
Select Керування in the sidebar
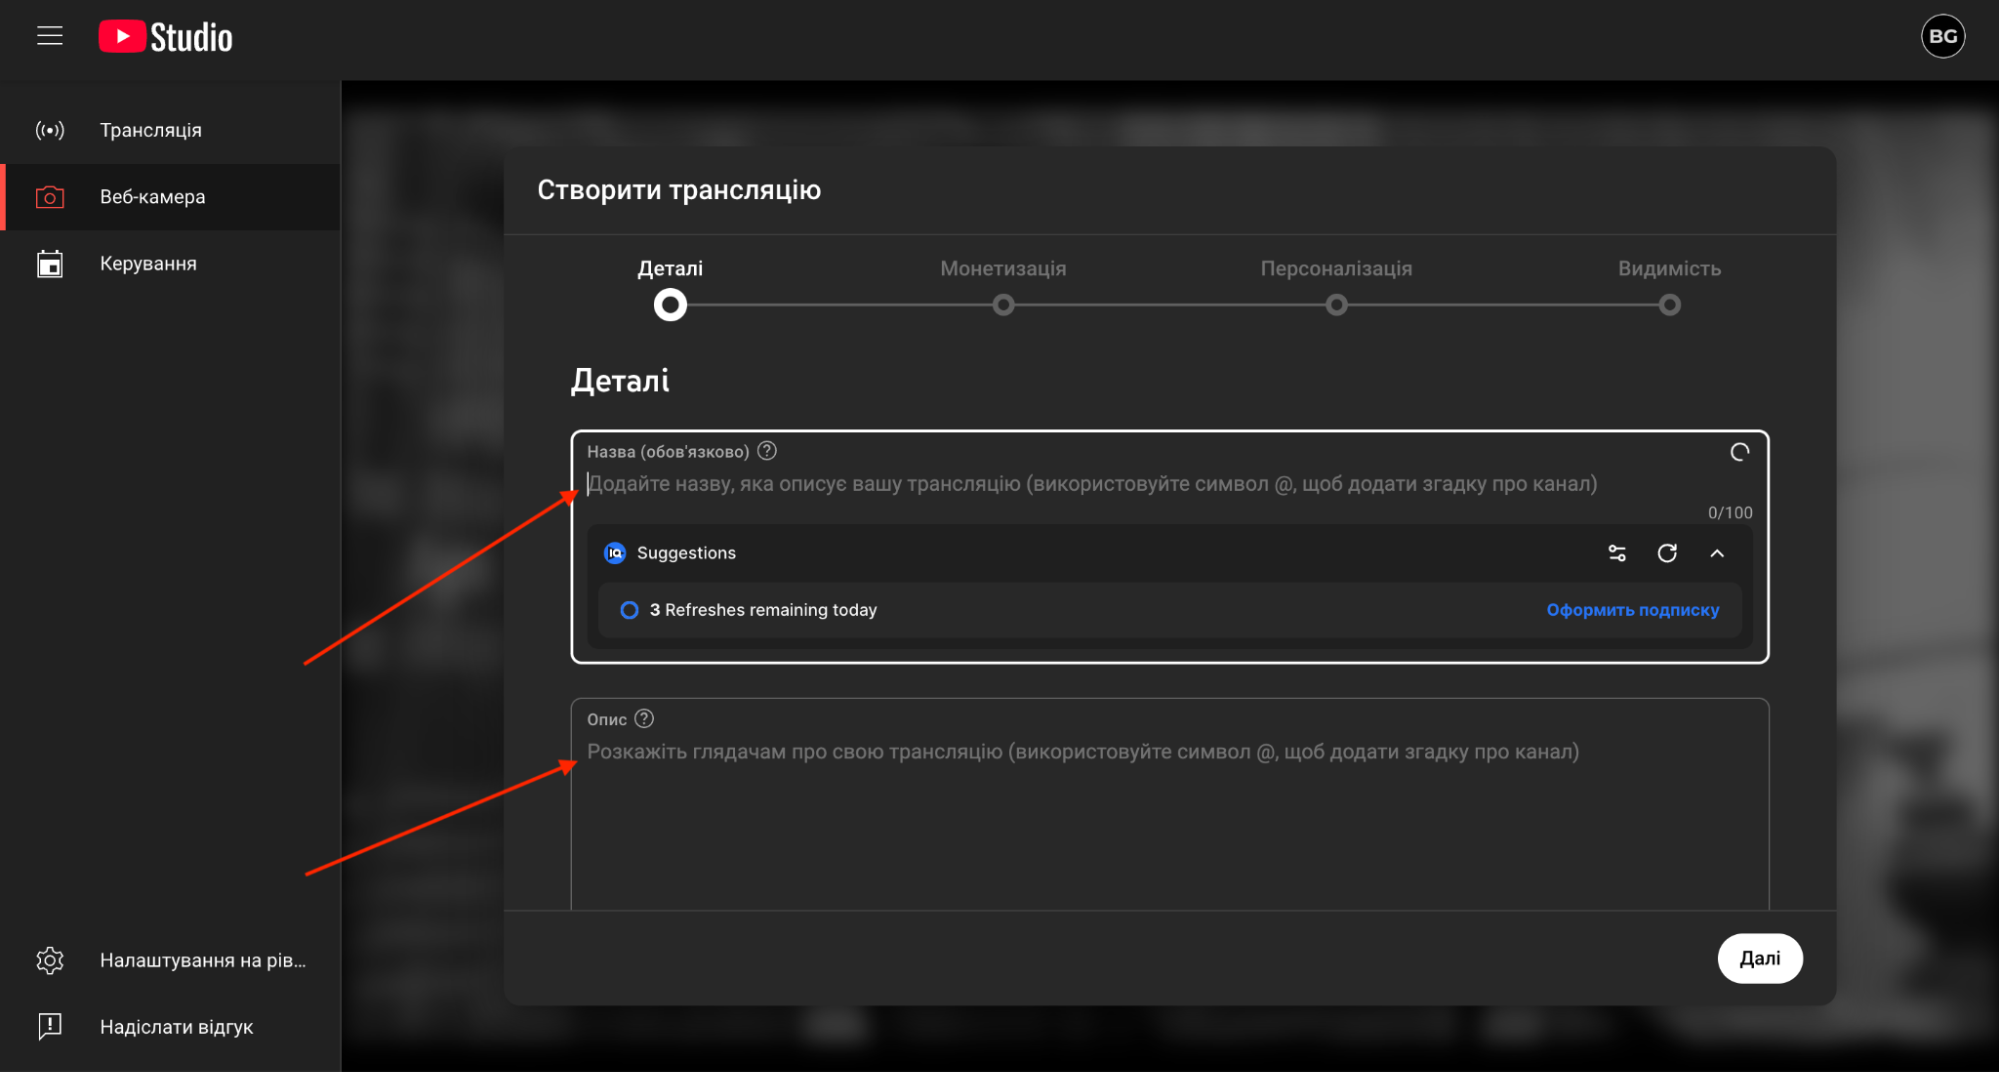(148, 264)
